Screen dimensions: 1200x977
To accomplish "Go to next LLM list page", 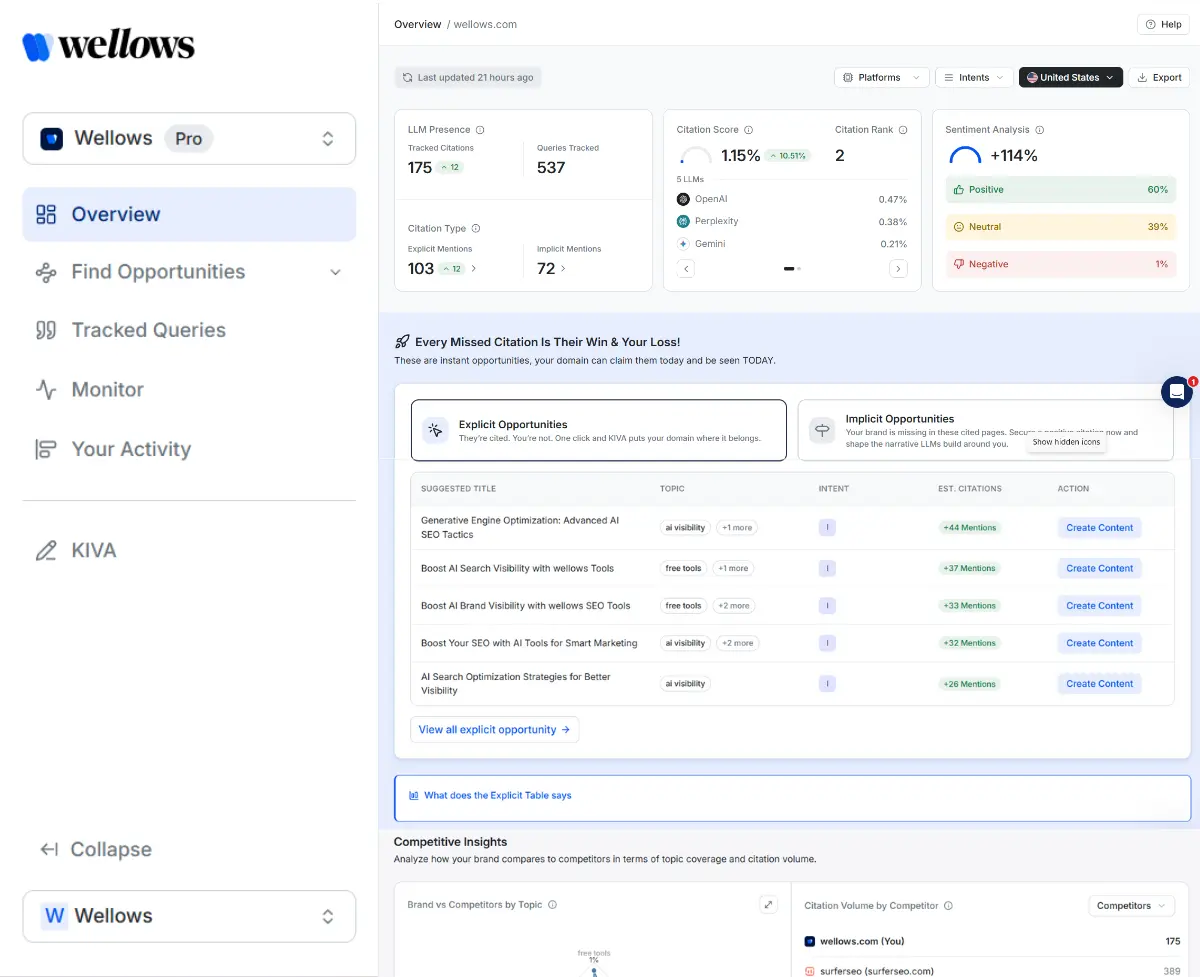I will coord(898,268).
